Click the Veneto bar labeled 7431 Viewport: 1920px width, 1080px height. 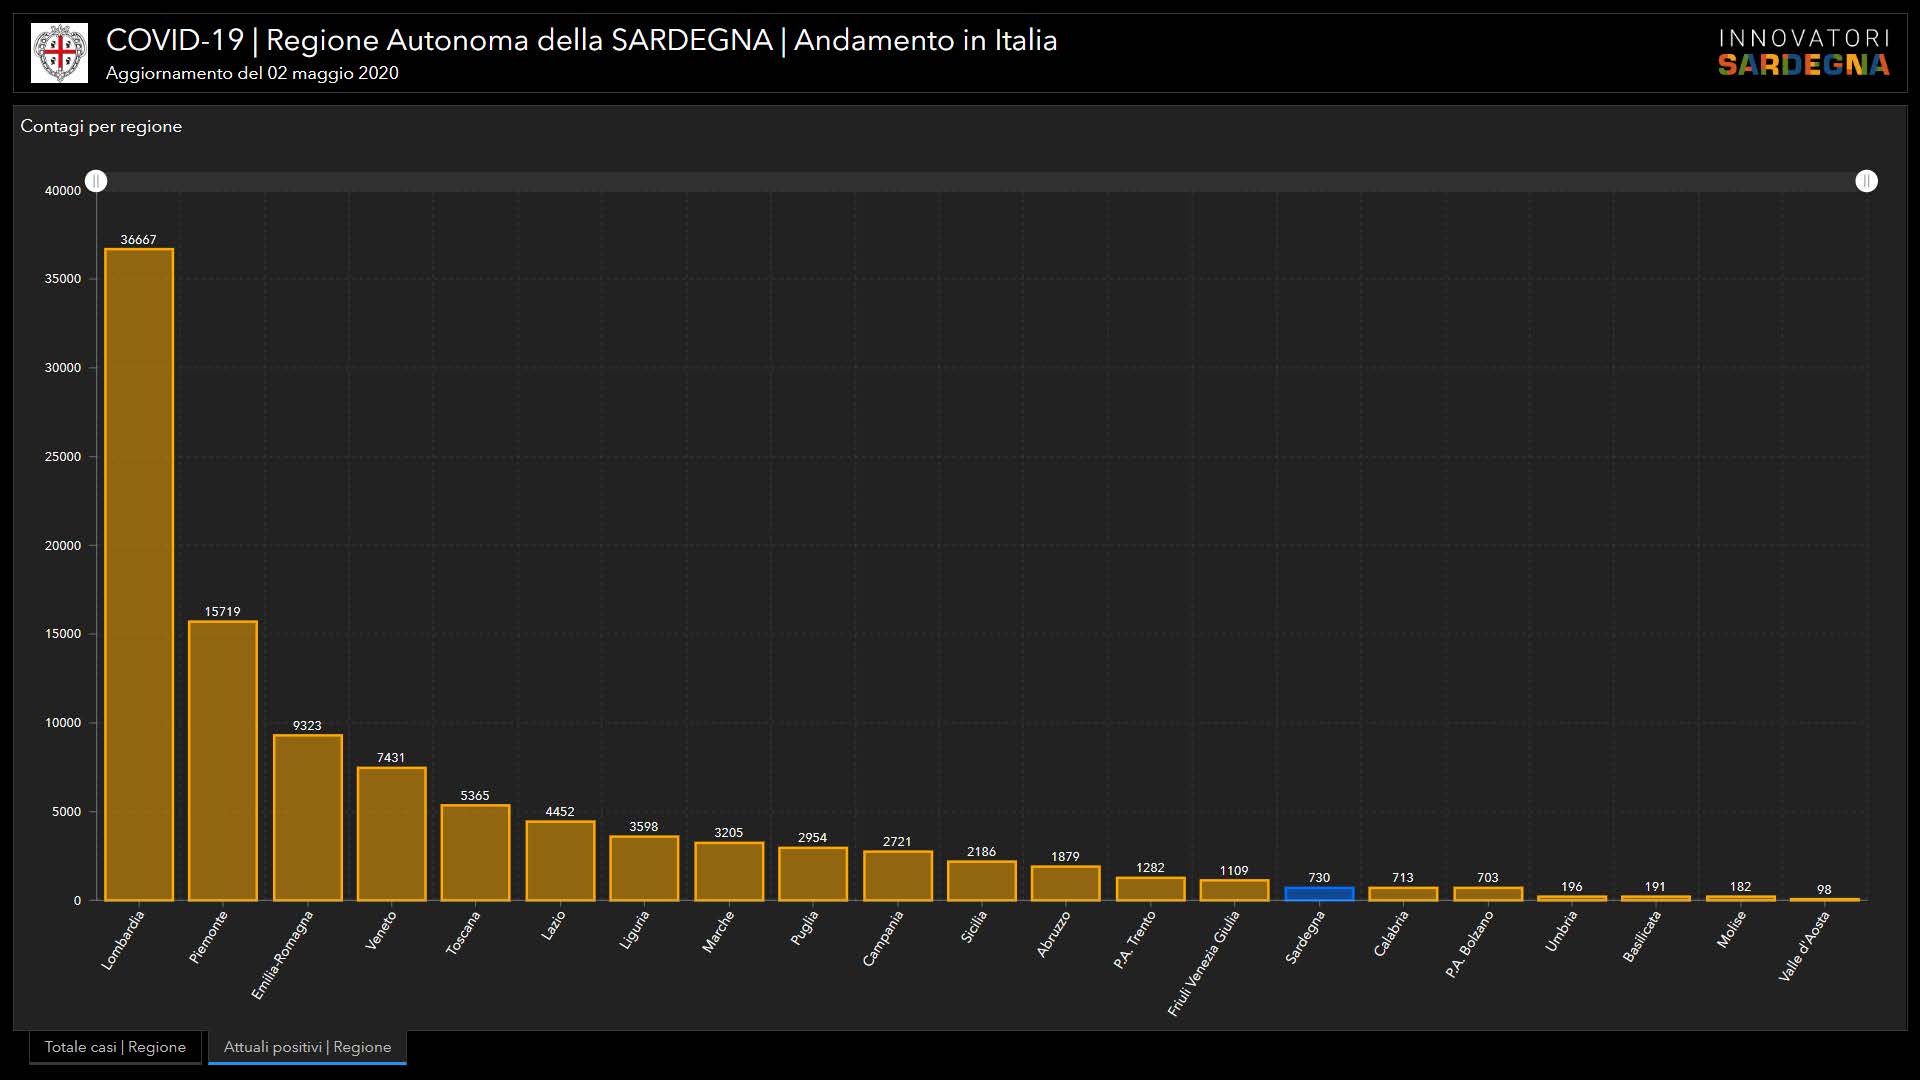(x=392, y=834)
